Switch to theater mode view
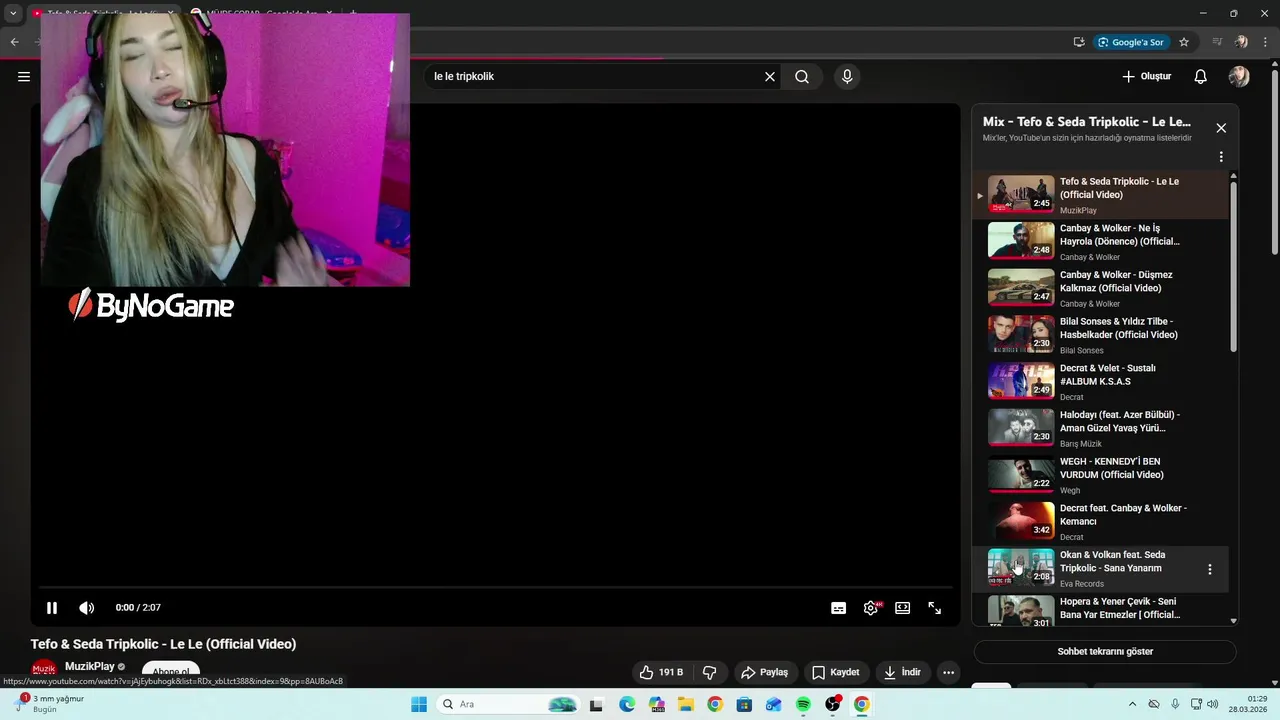The height and width of the screenshot is (720, 1280). pyautogui.click(x=903, y=608)
